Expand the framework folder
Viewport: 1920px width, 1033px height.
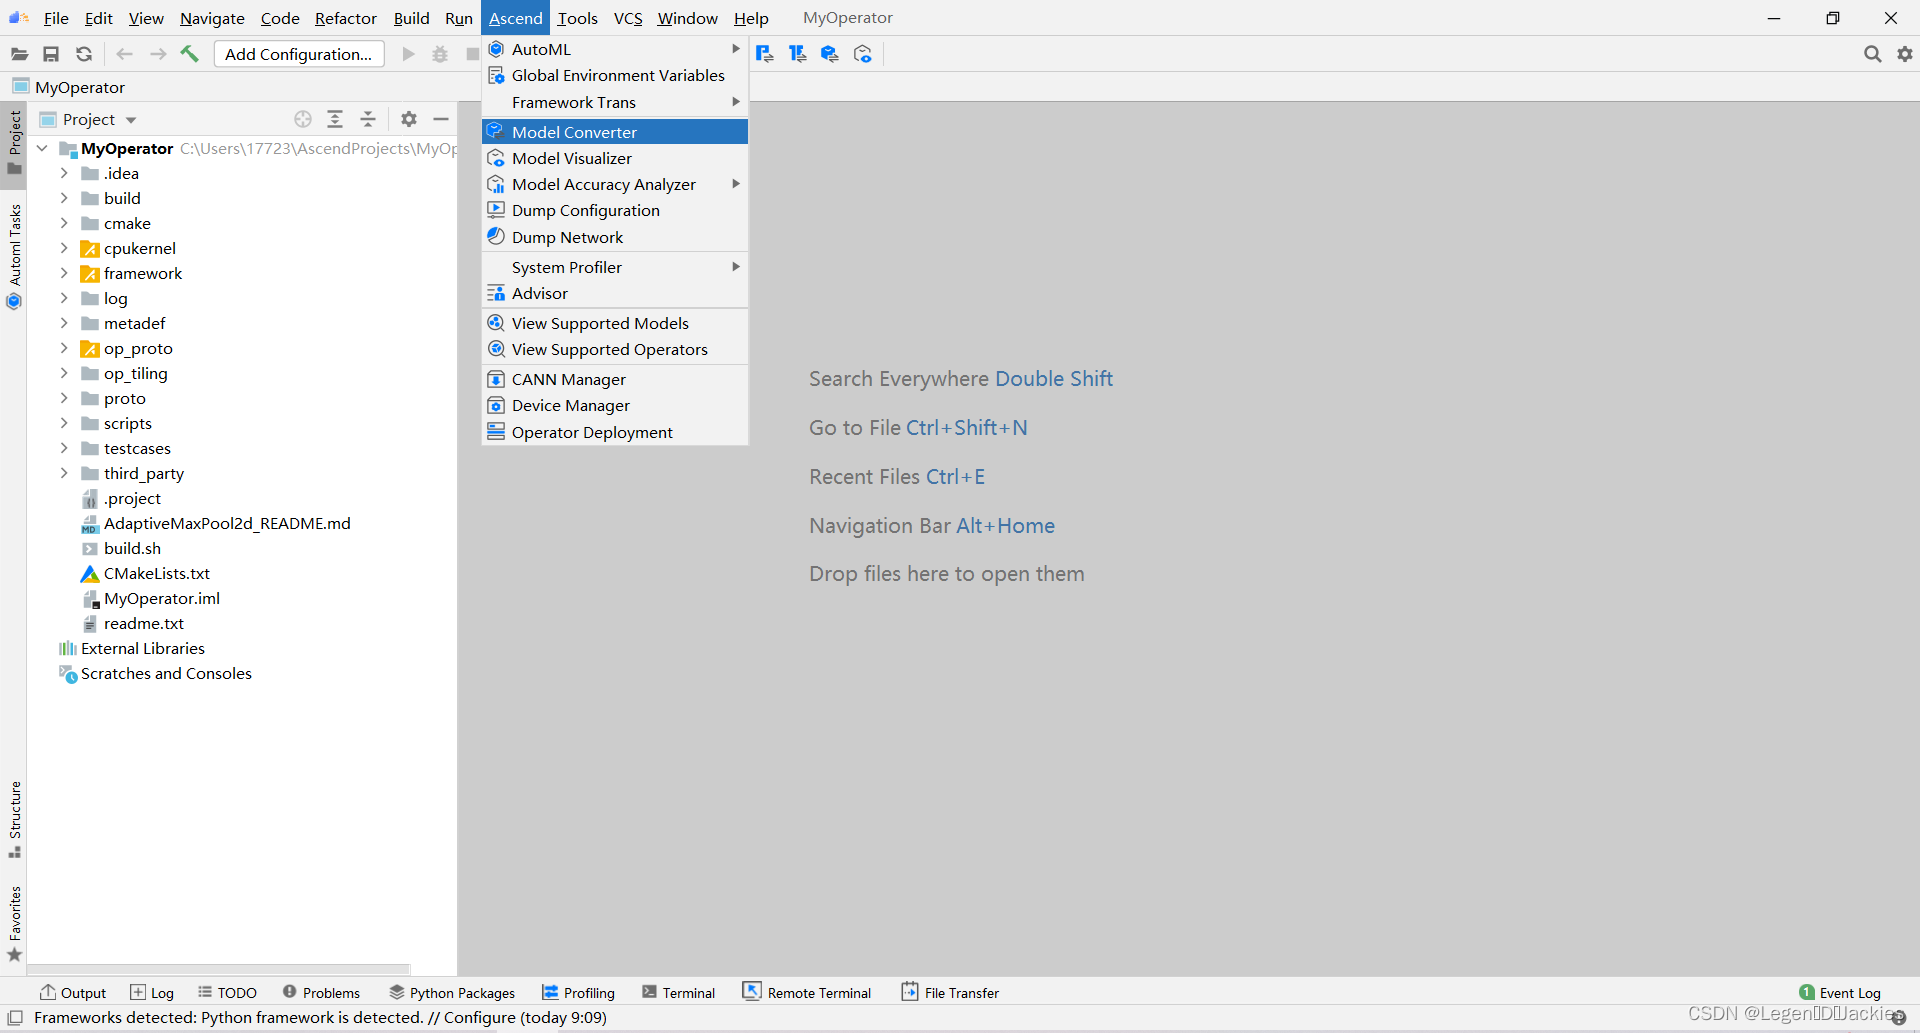pos(64,273)
